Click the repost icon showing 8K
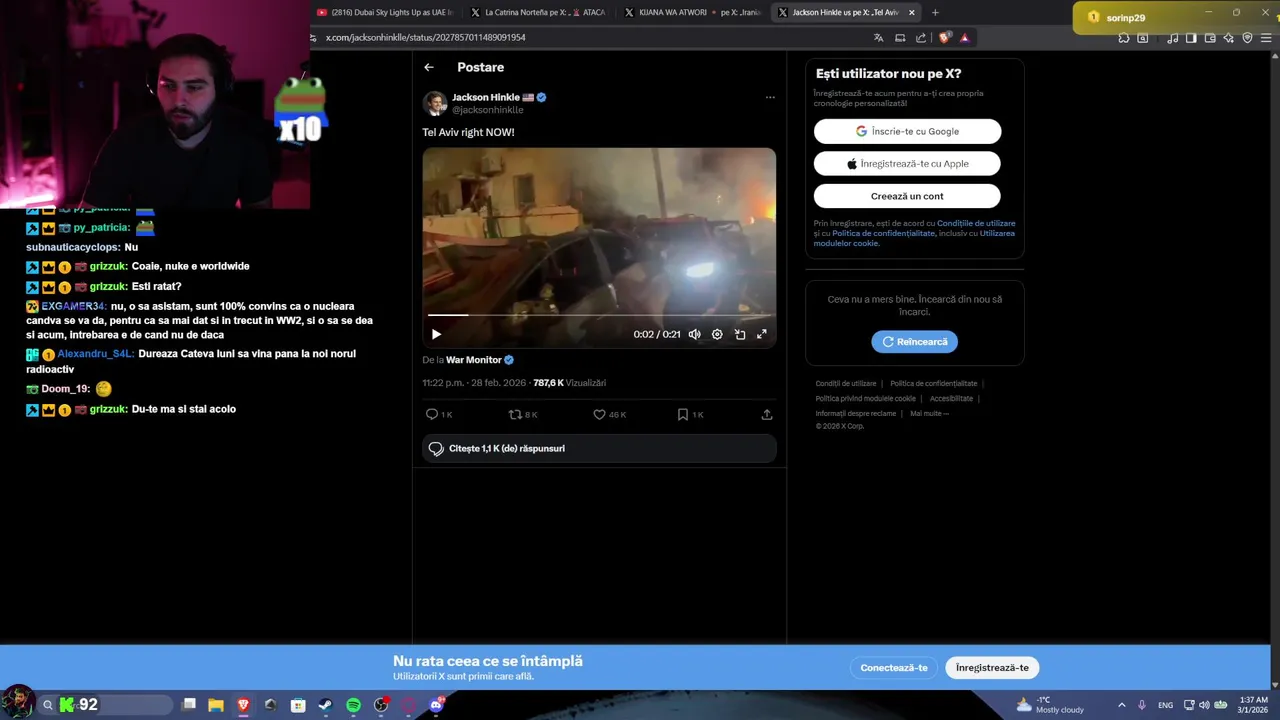Viewport: 1280px width, 720px height. pos(523,414)
